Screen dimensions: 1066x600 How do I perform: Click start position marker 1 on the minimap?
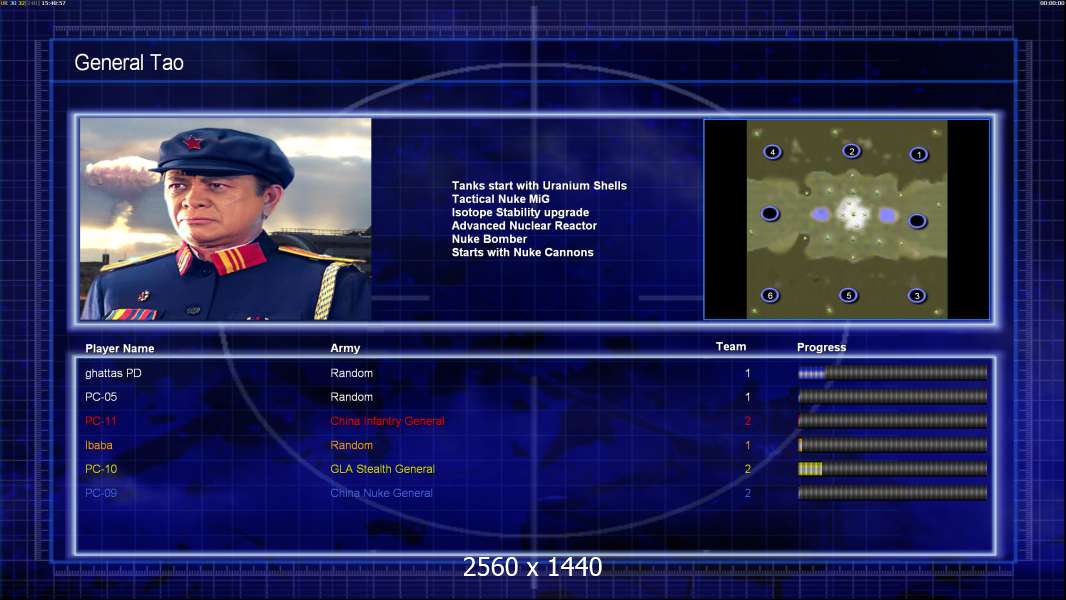pyautogui.click(x=918, y=154)
